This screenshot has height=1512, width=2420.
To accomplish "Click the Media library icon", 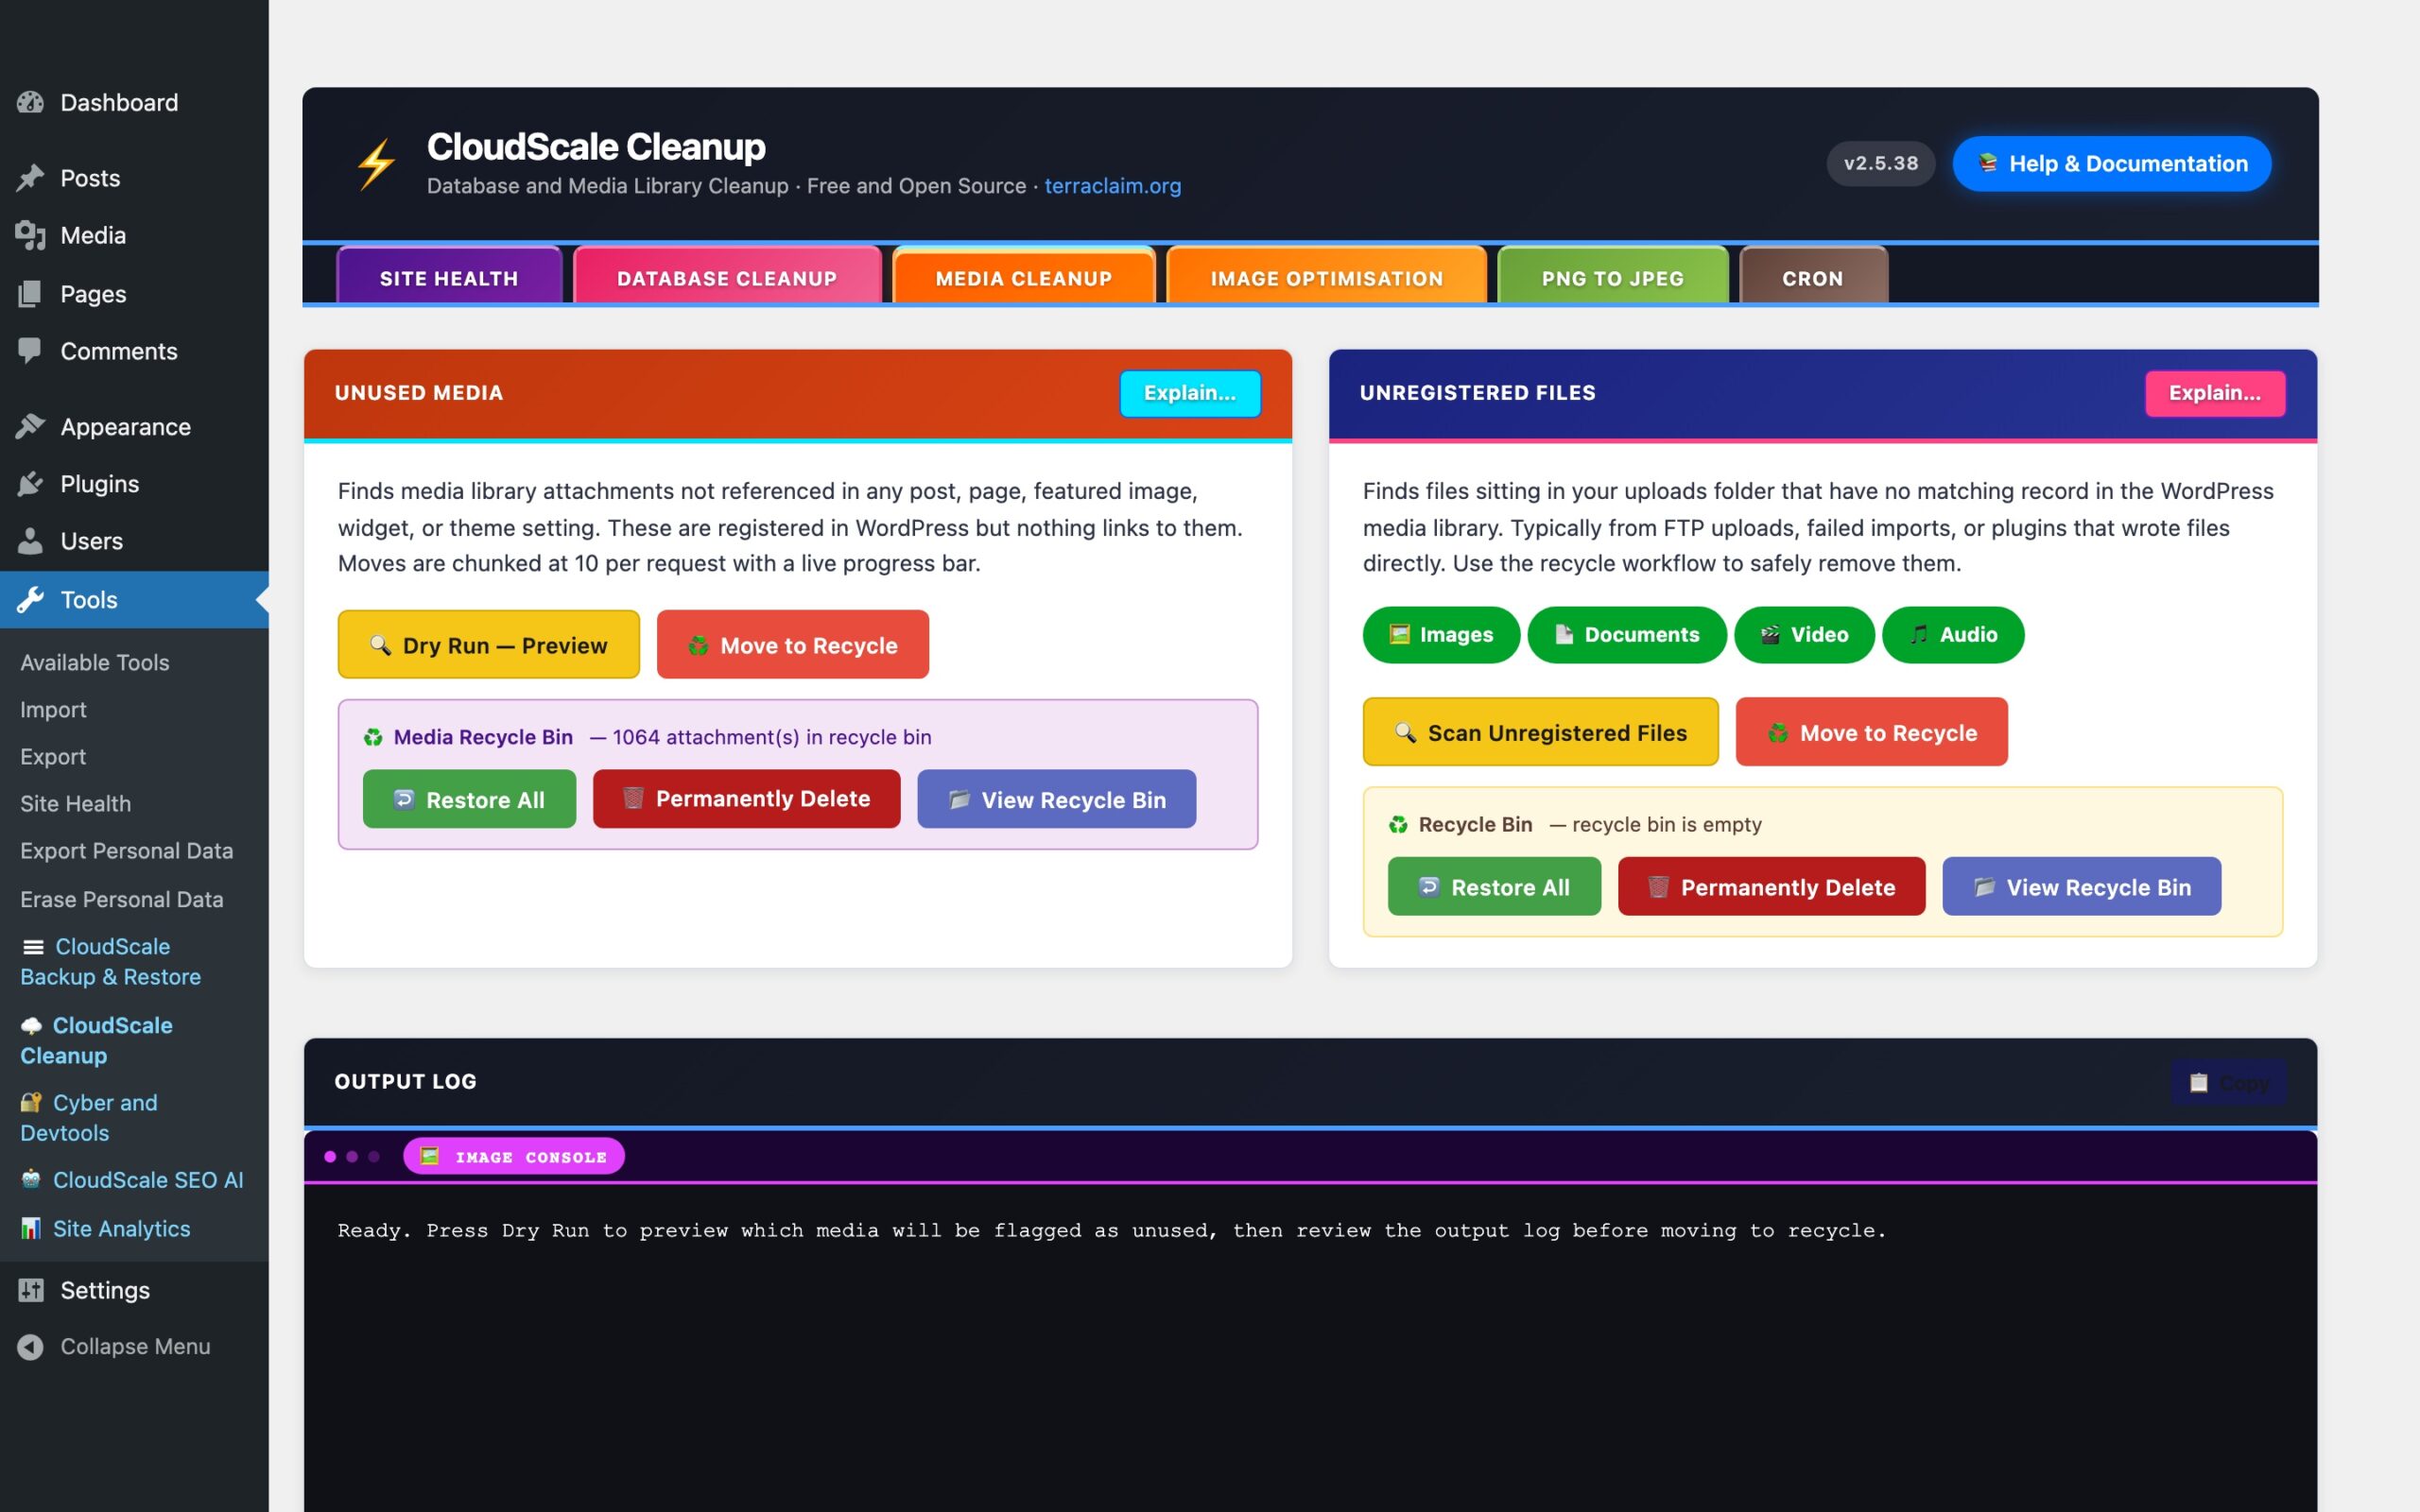I will [x=30, y=235].
